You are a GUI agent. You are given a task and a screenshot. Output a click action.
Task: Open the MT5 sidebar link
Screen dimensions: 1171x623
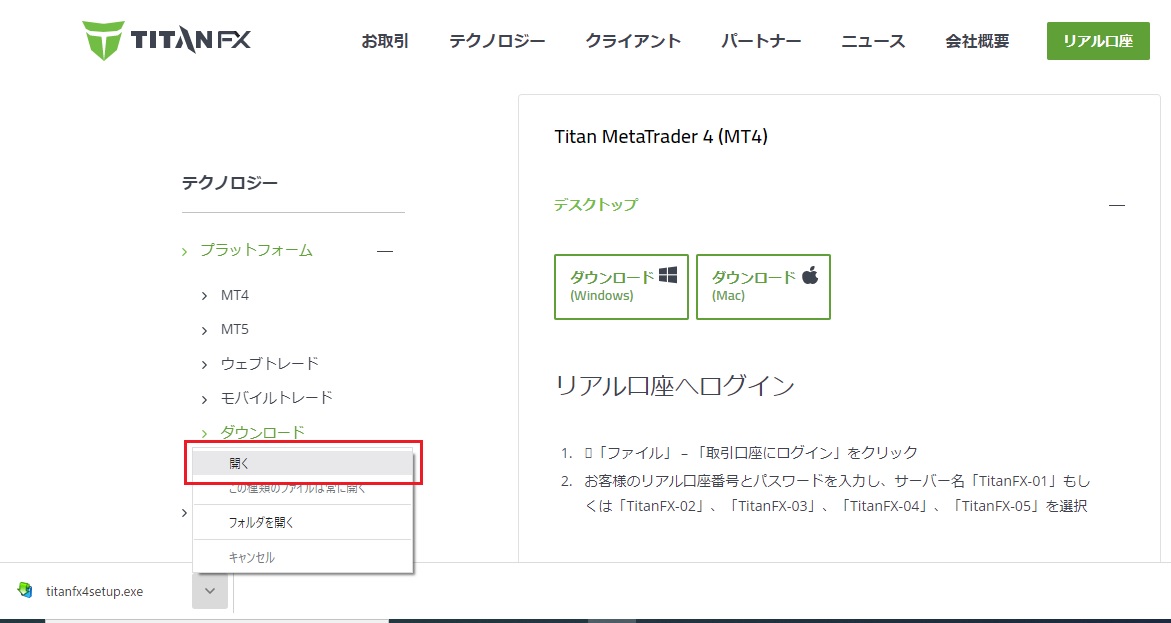tap(234, 330)
